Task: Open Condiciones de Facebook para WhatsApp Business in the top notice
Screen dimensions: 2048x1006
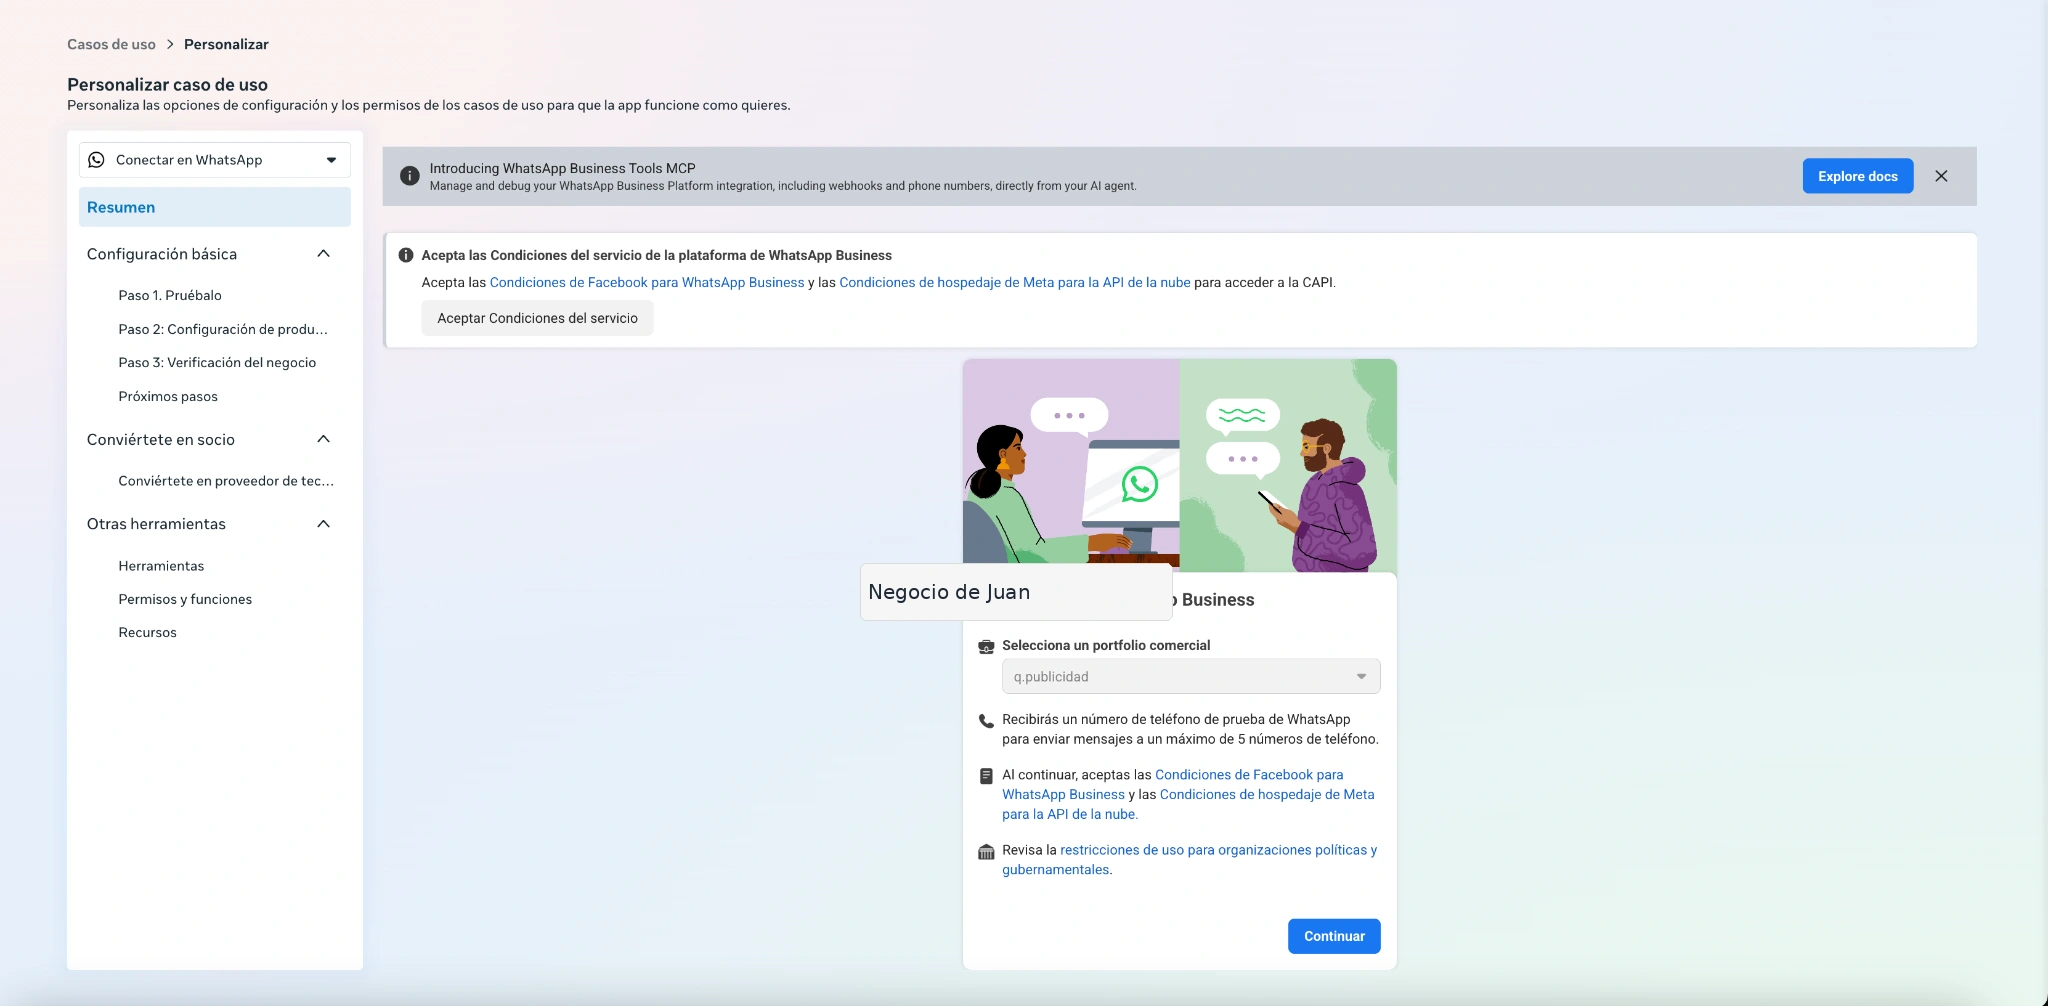Action: pyautogui.click(x=647, y=283)
